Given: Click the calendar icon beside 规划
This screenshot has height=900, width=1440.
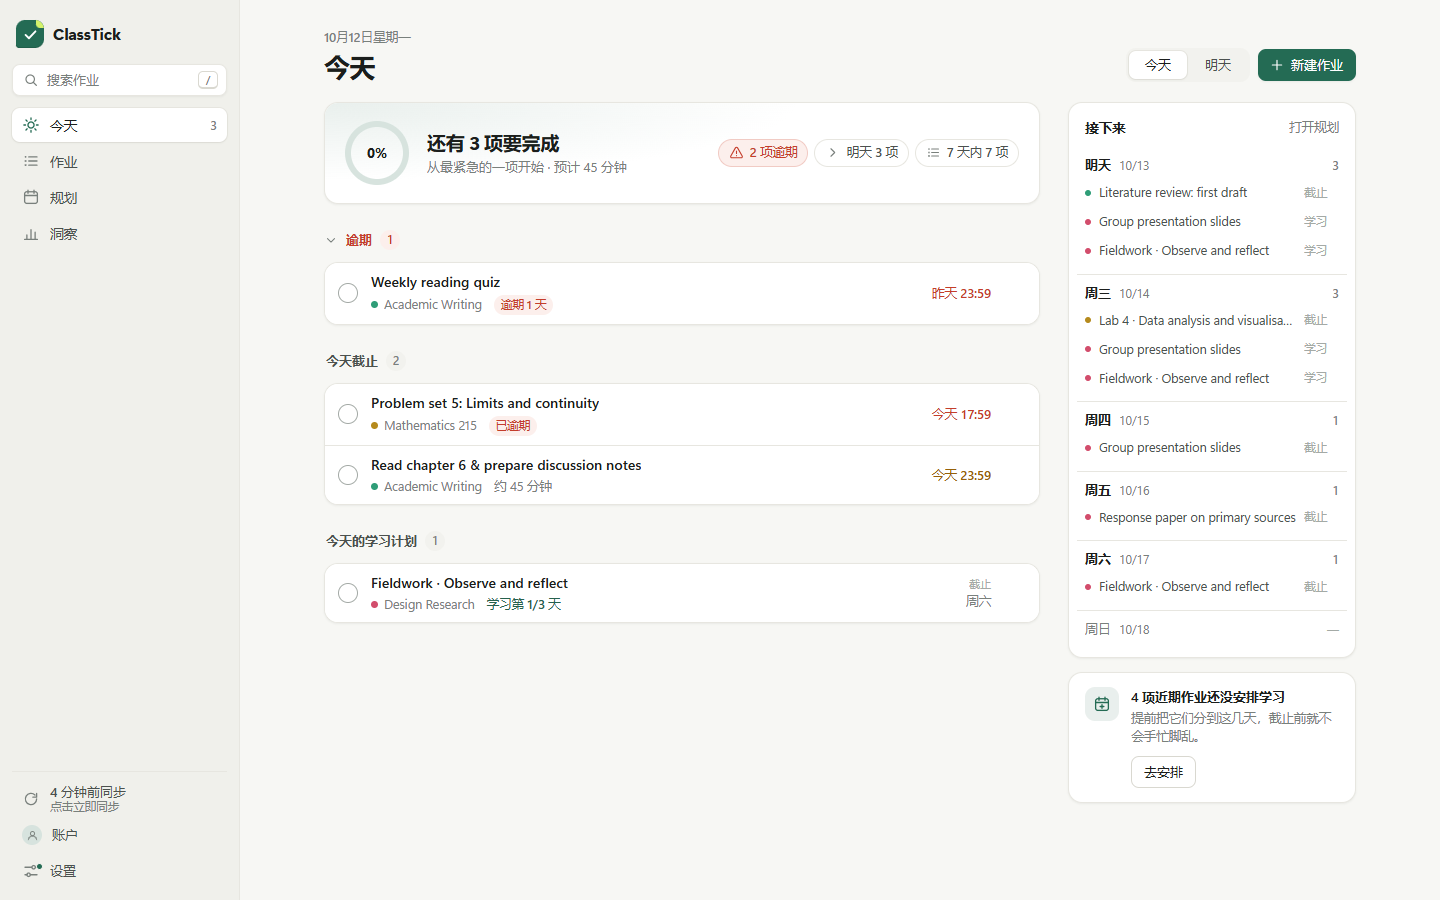Looking at the screenshot, I should pos(31,197).
